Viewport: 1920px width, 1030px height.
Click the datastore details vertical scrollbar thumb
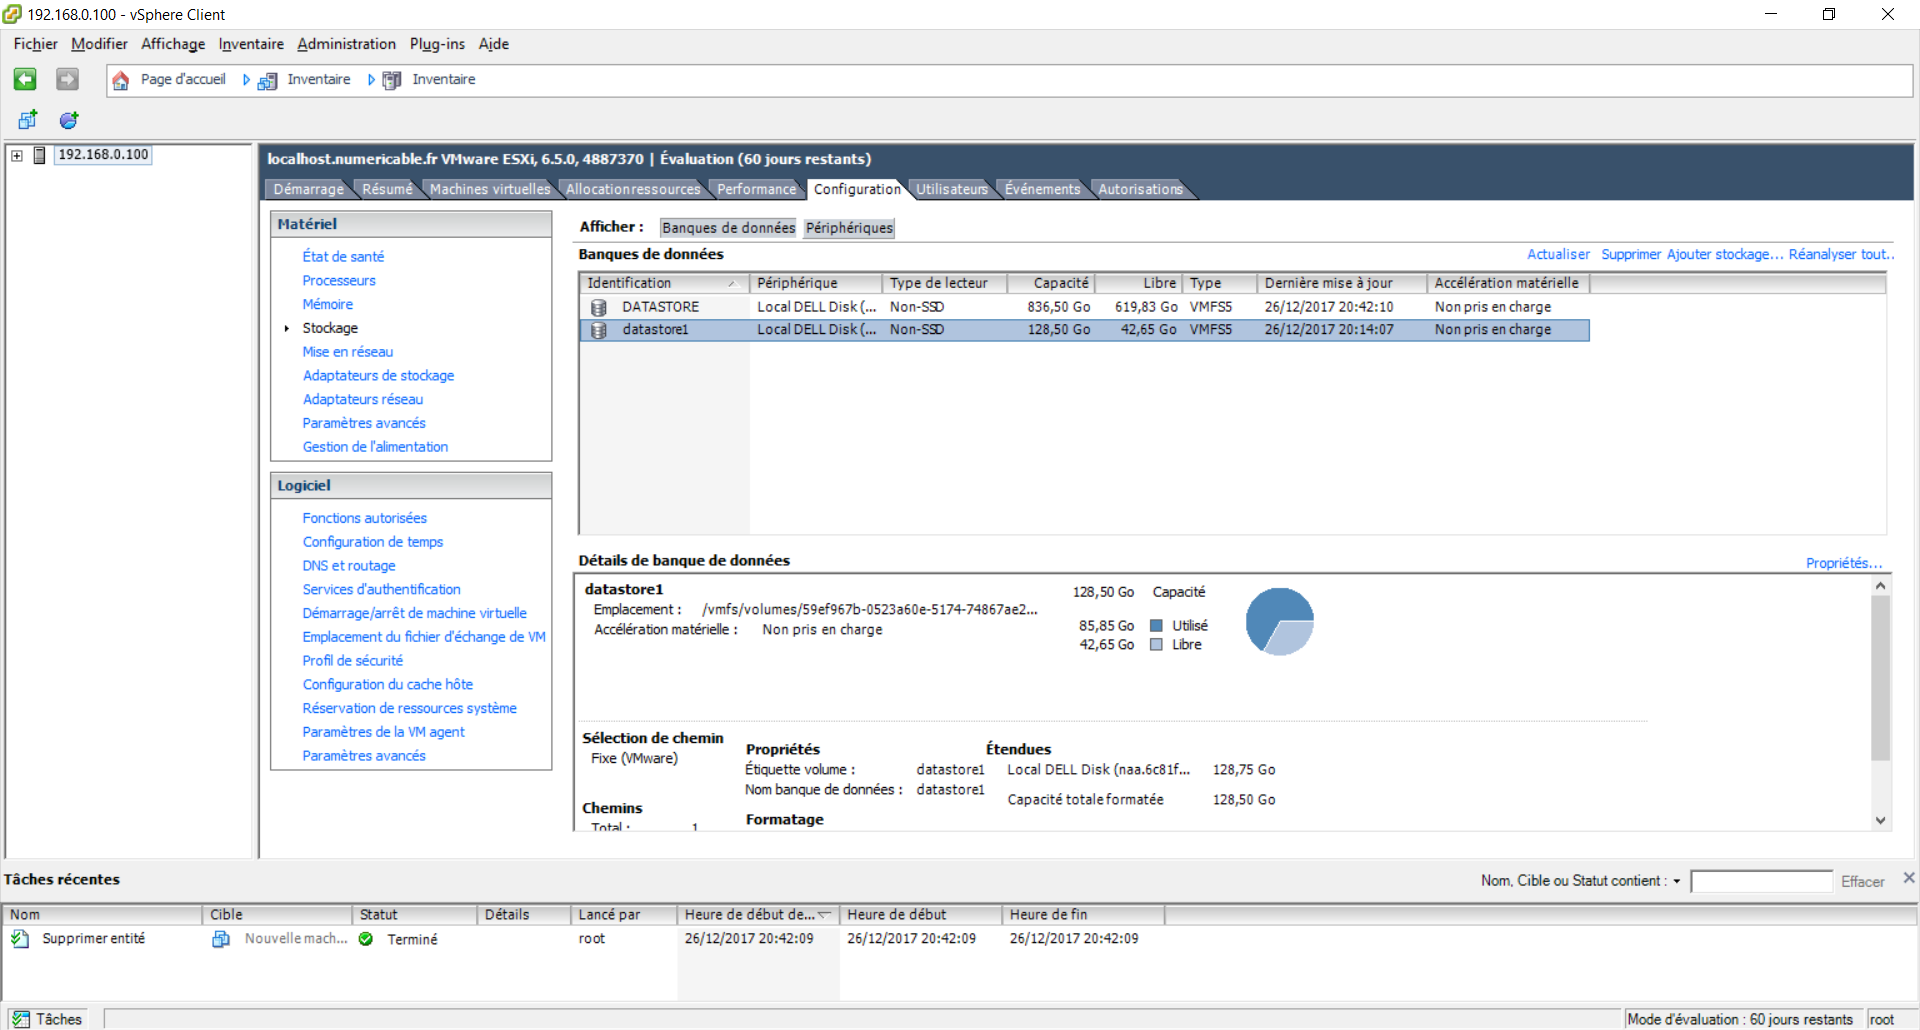[1880, 679]
